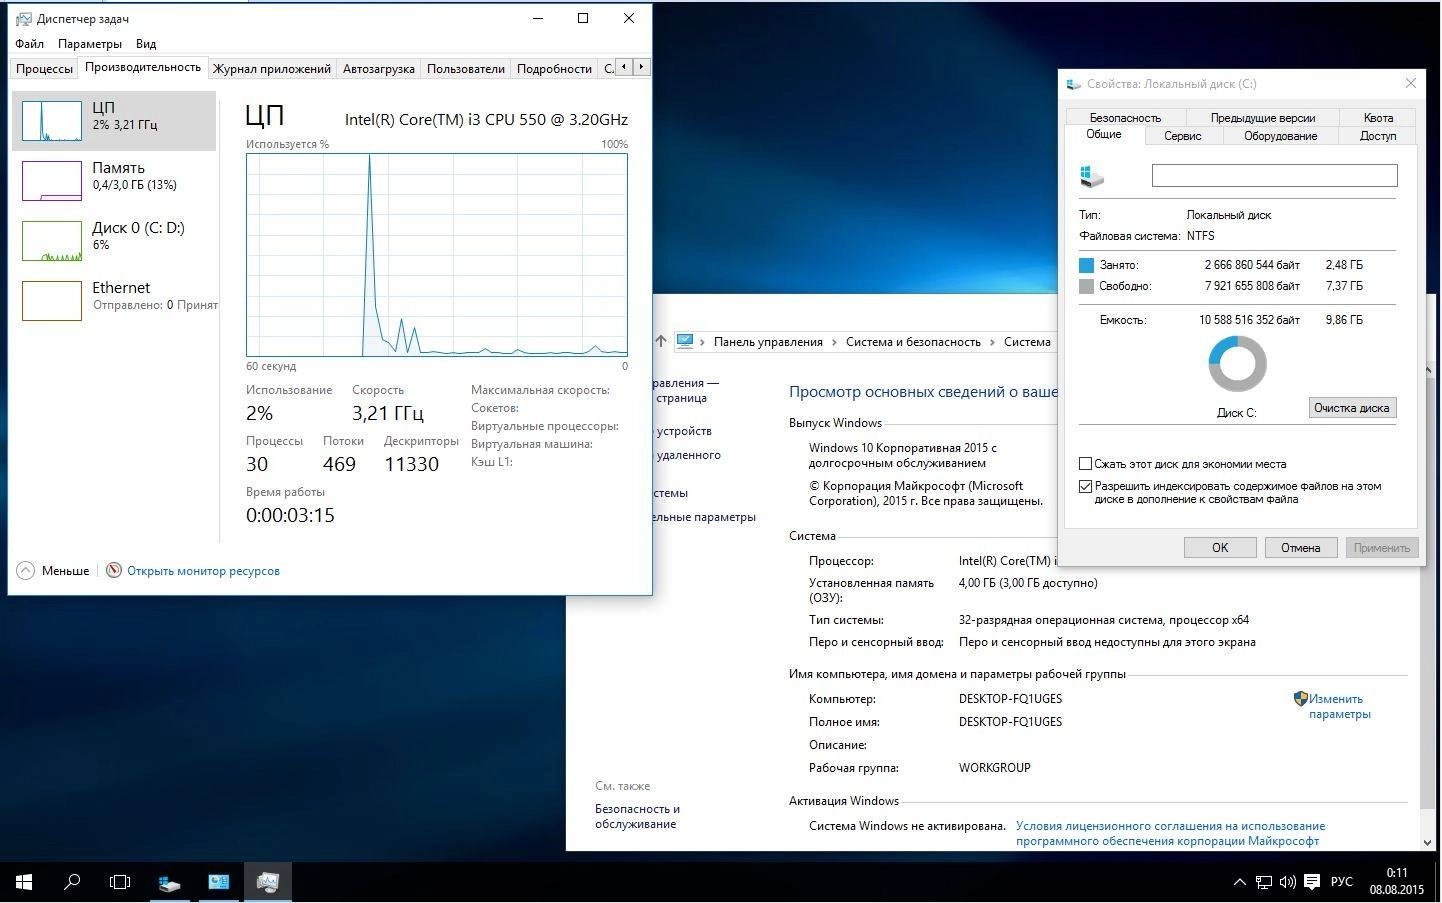Open the Параметры menu in Task Manager
Image resolution: width=1442 pixels, height=903 pixels.
[x=90, y=44]
